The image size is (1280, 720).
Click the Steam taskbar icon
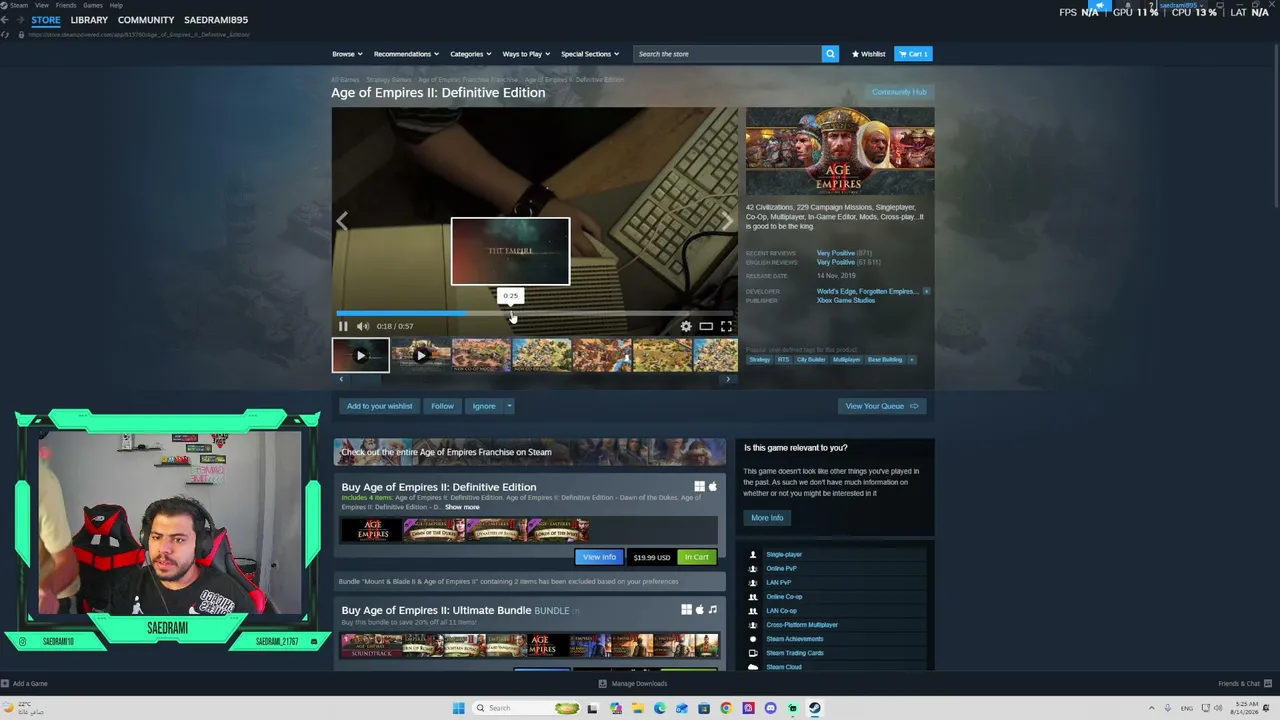[x=815, y=708]
